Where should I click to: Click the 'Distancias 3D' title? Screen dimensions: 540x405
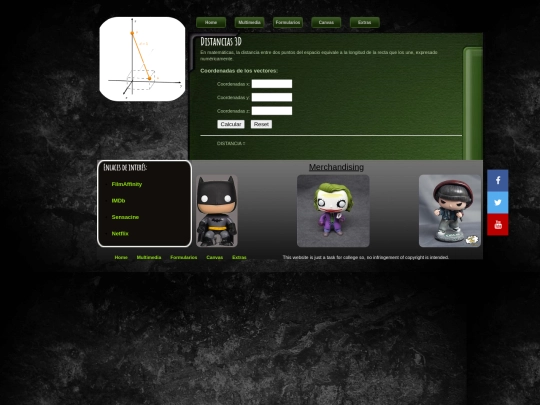coord(221,42)
